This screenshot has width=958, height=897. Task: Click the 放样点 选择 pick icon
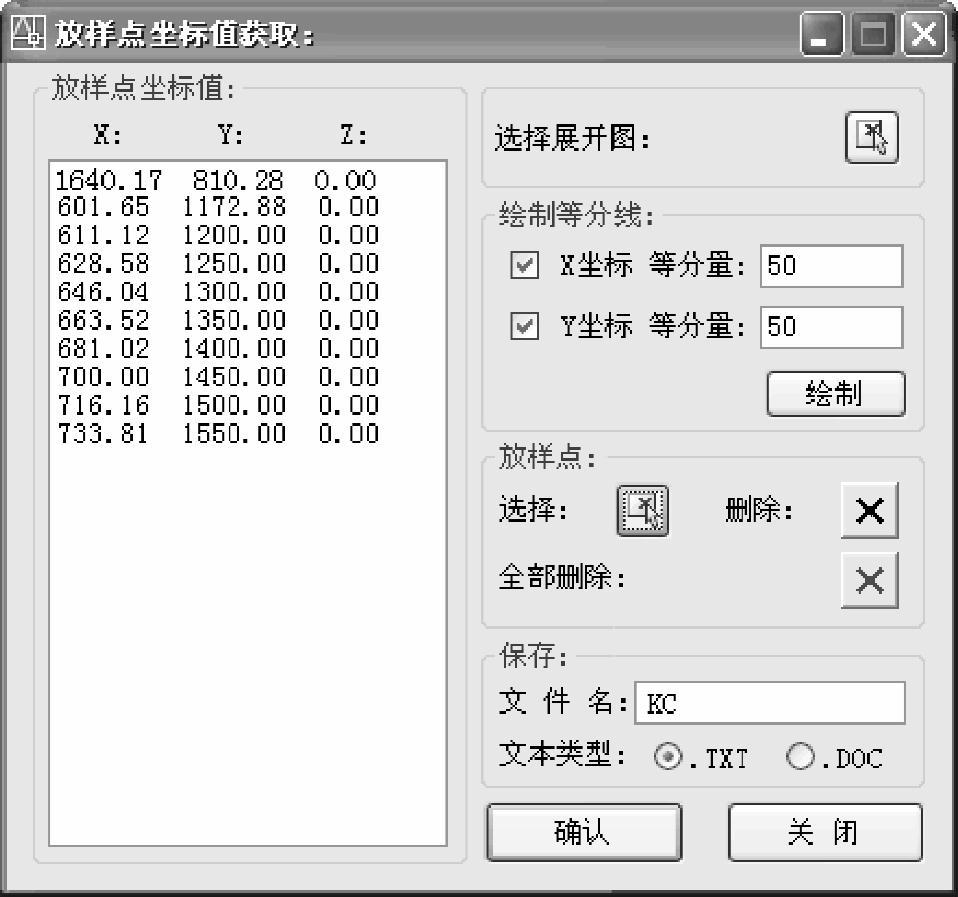pos(643,511)
